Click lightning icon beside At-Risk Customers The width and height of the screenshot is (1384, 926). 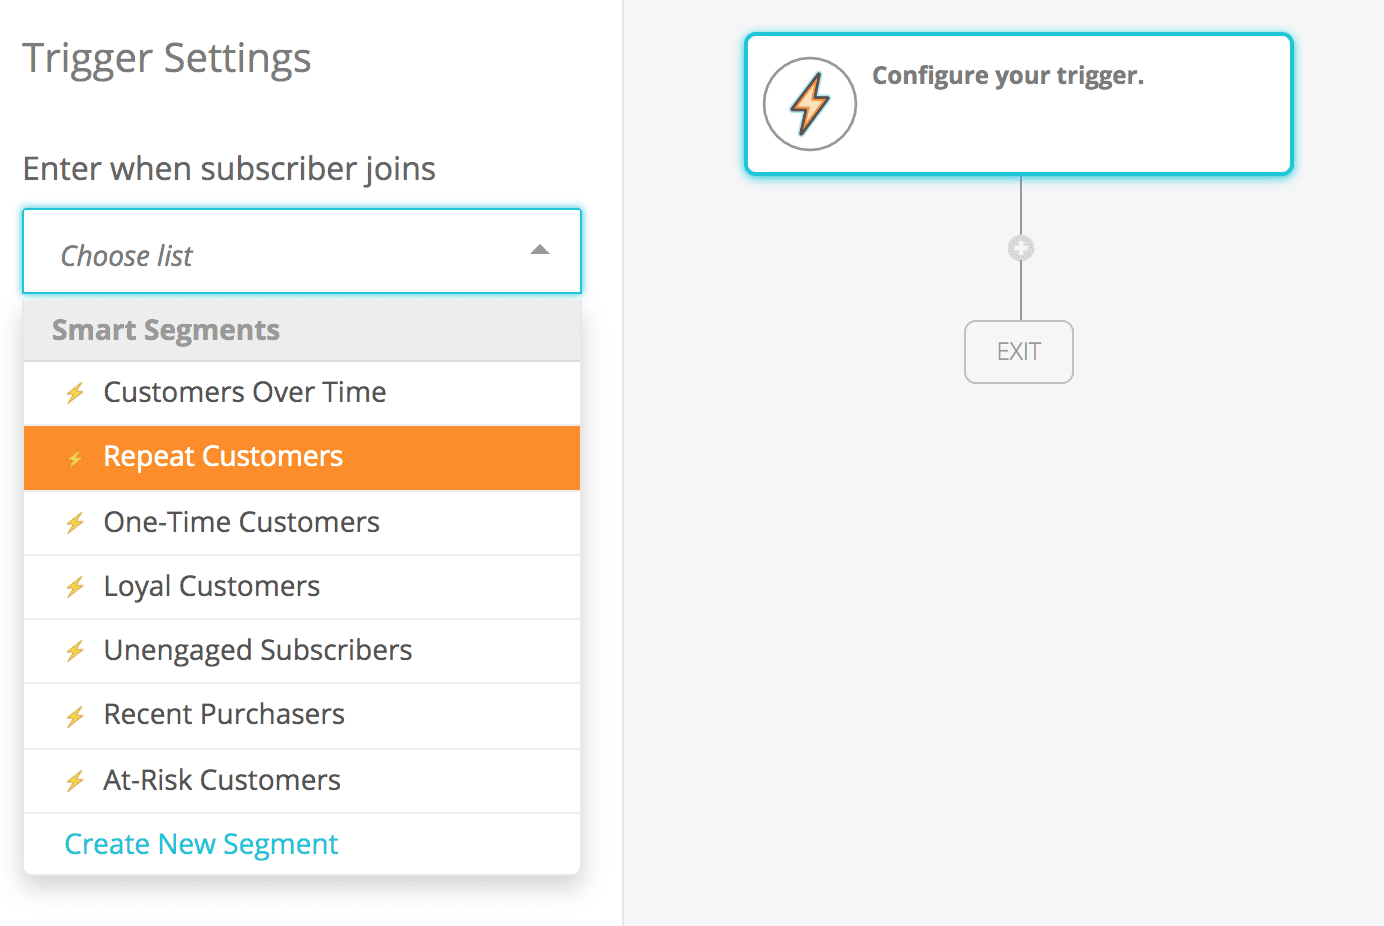point(75,781)
